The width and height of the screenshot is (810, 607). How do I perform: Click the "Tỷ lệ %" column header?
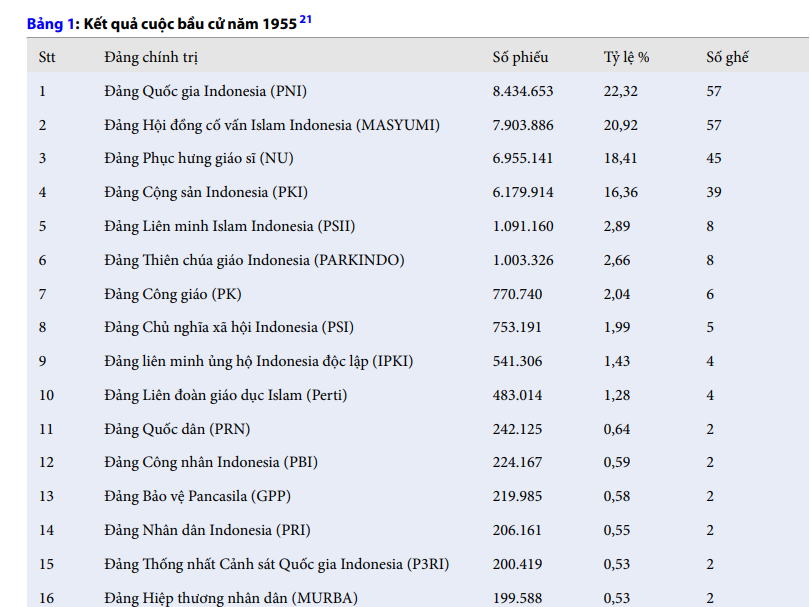click(627, 57)
